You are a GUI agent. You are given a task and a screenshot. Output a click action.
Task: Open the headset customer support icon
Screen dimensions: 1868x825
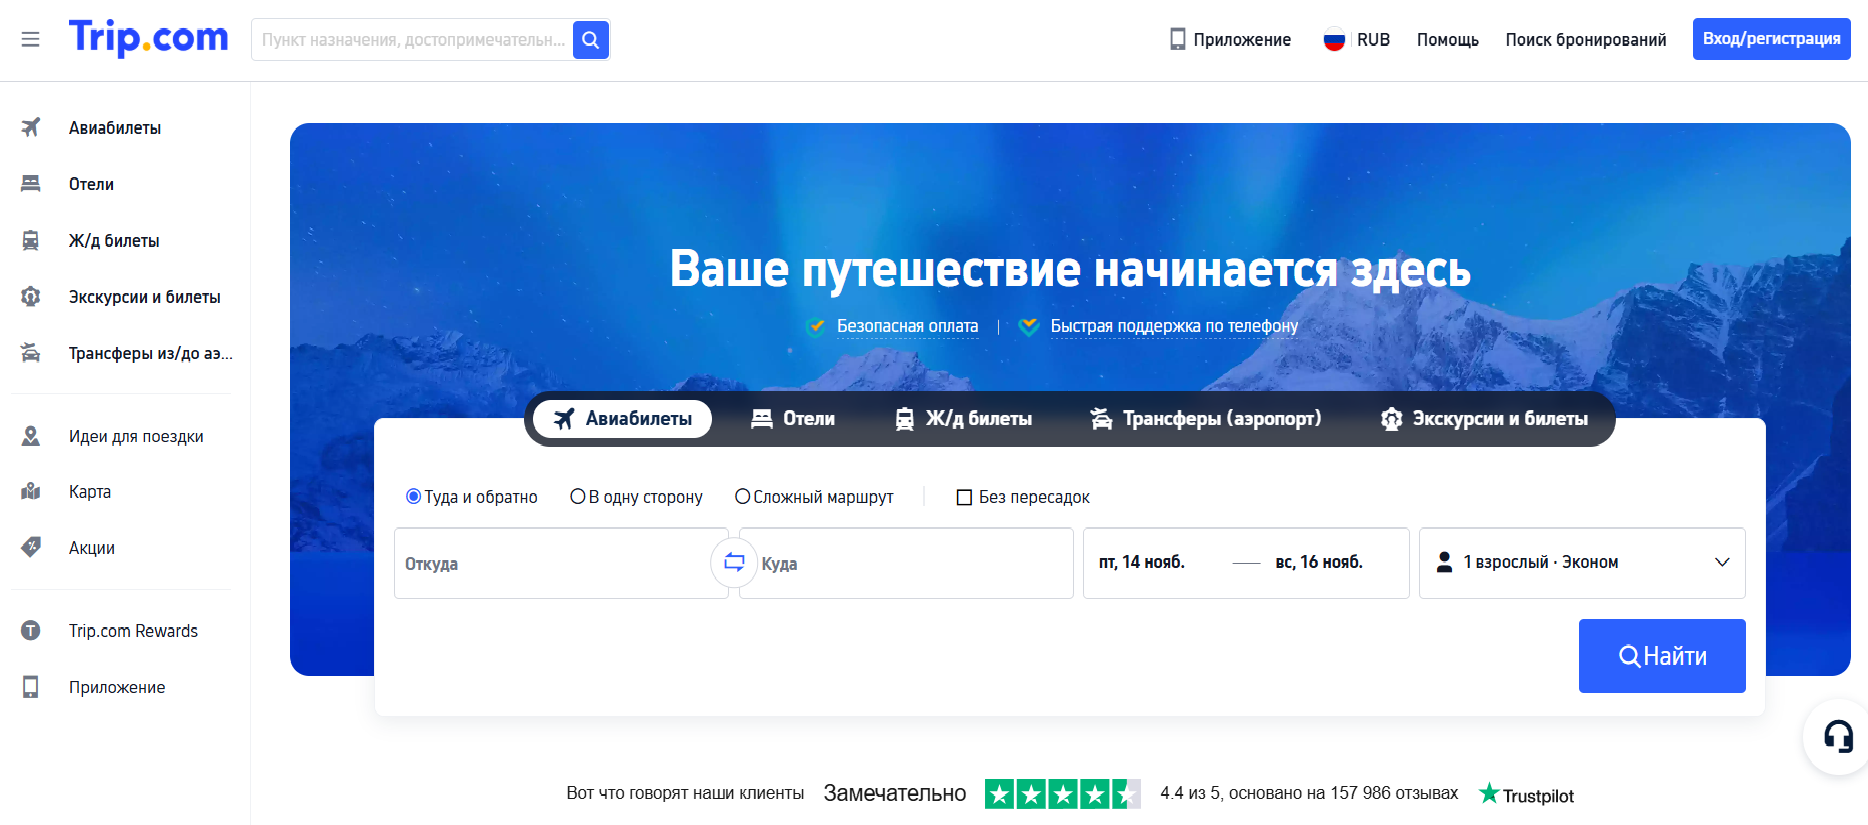click(1837, 737)
